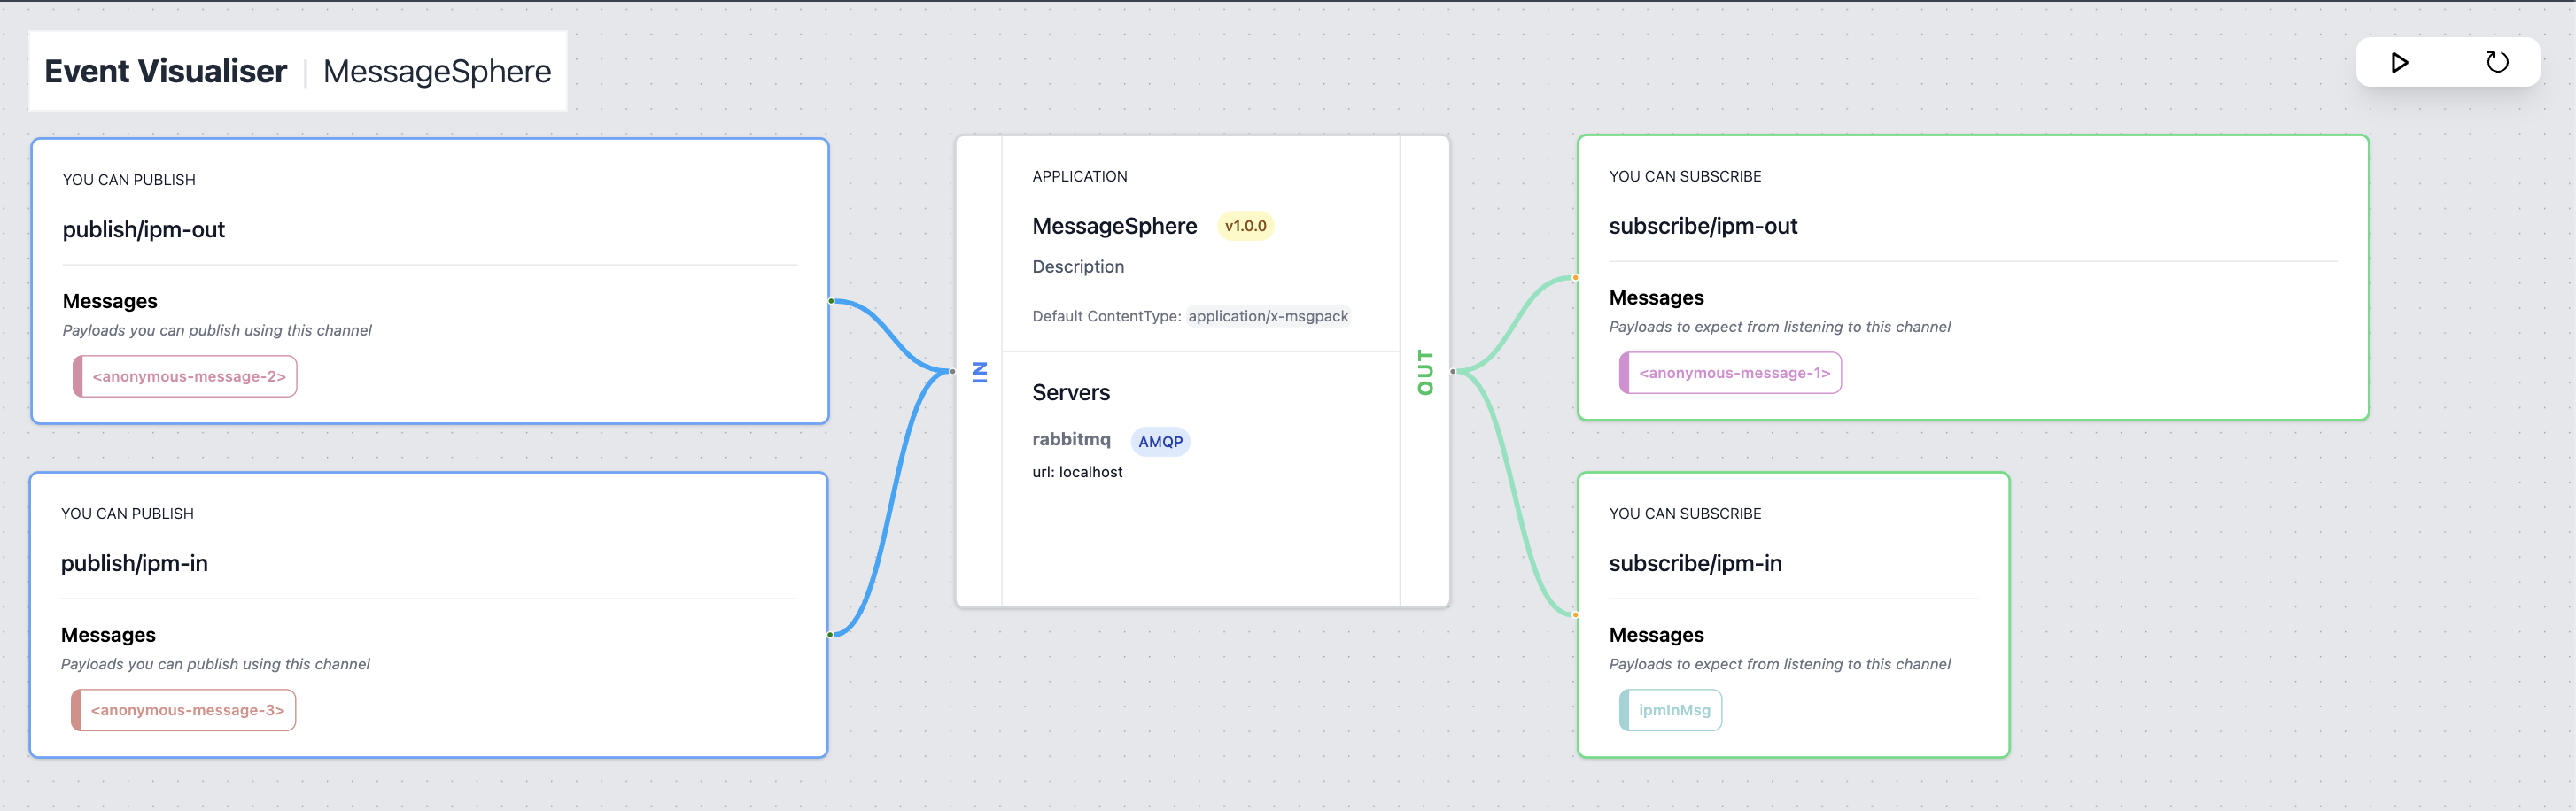Click the v1.0.0 version badge
This screenshot has width=2576, height=811.
(x=1245, y=226)
